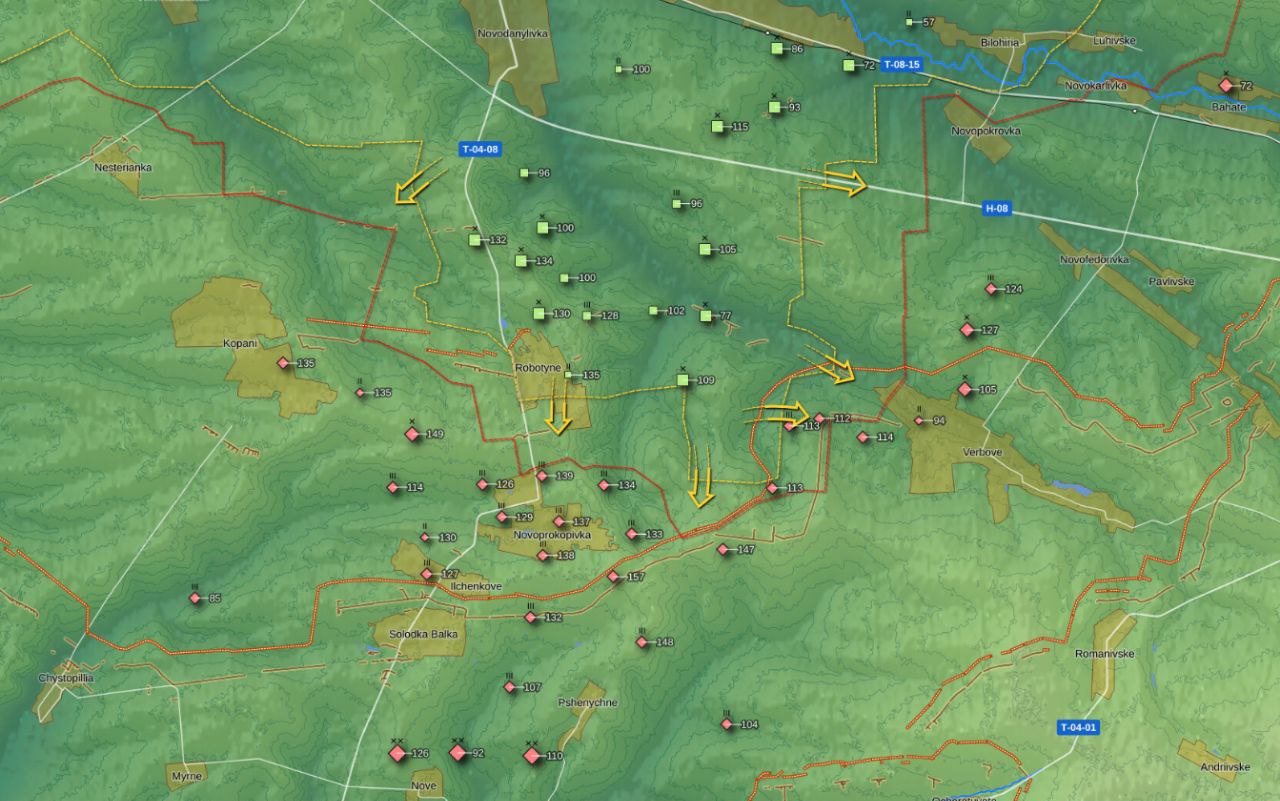This screenshot has height=801, width=1280.
Task: Click the Robotyne town label
Action: [x=538, y=368]
